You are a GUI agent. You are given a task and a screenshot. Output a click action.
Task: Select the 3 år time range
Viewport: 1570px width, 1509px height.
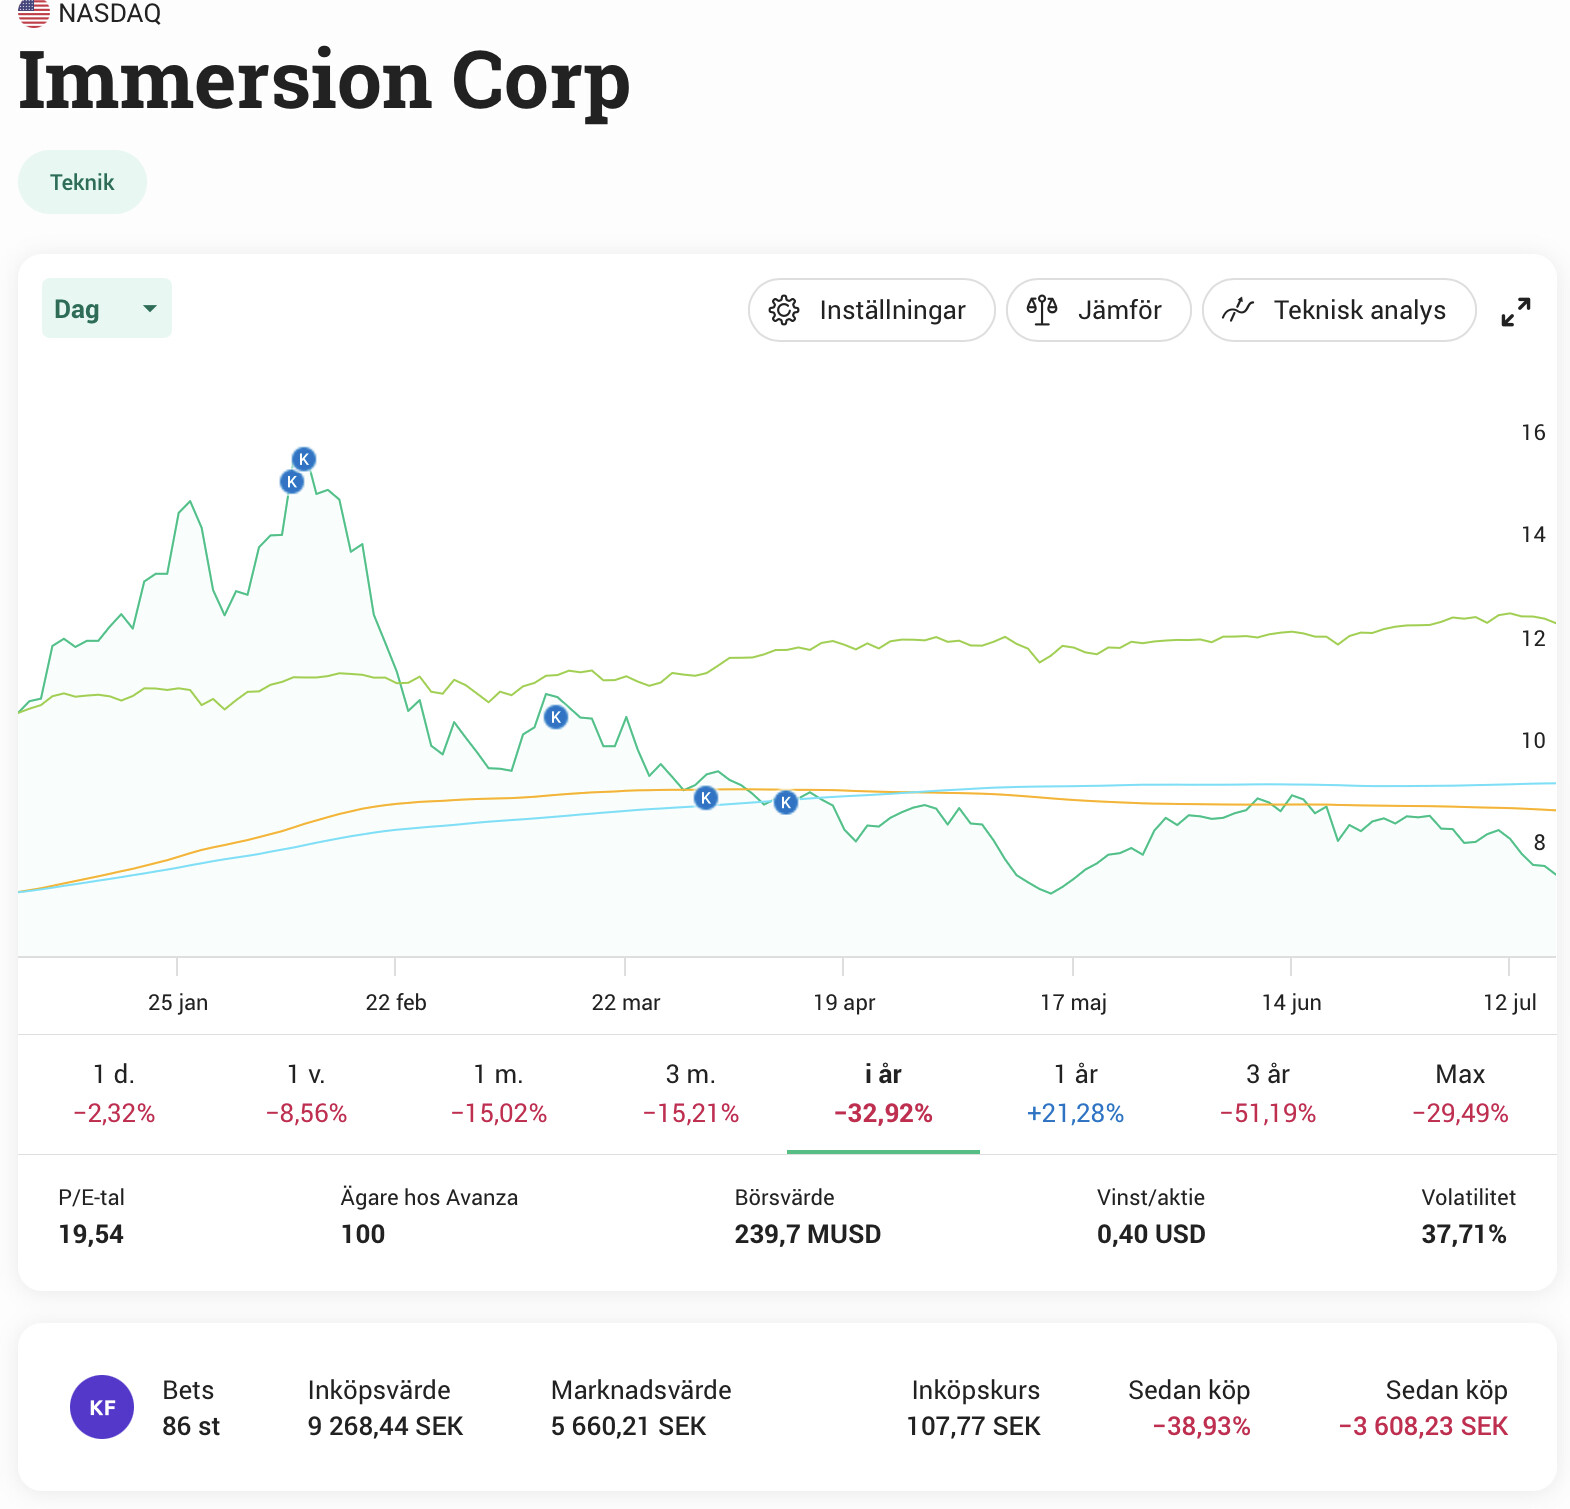1267,1093
